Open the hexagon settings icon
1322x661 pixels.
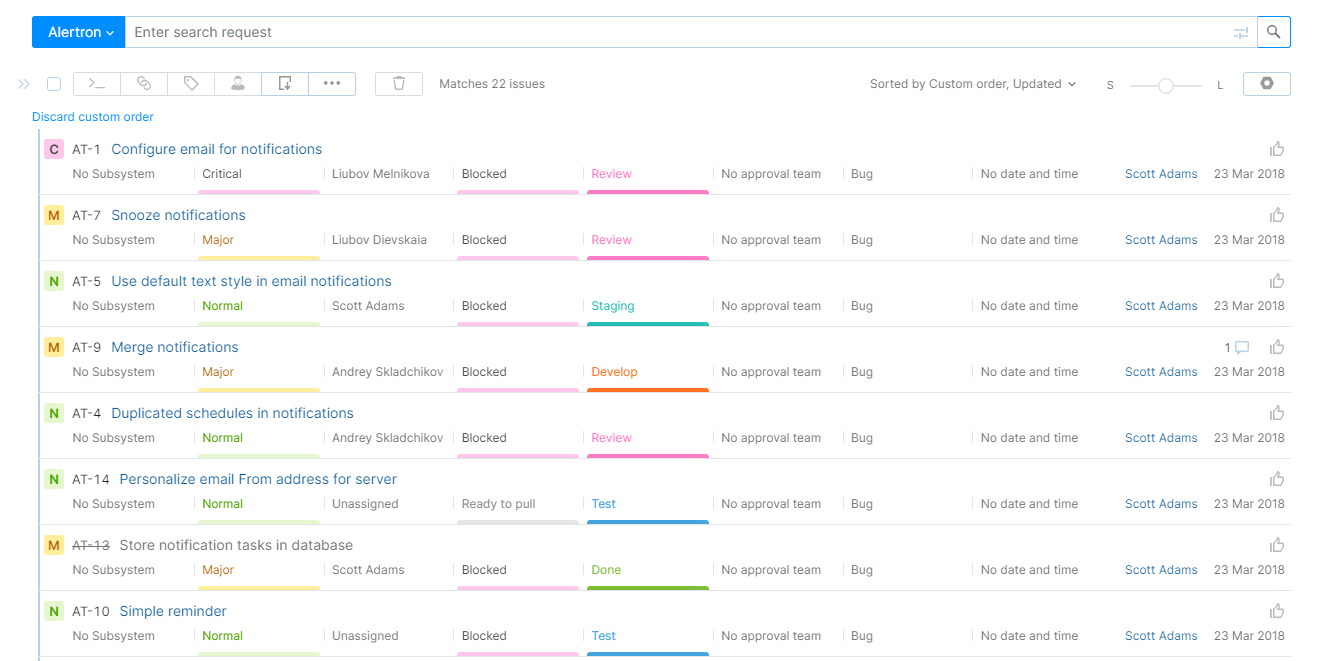click(x=1266, y=84)
